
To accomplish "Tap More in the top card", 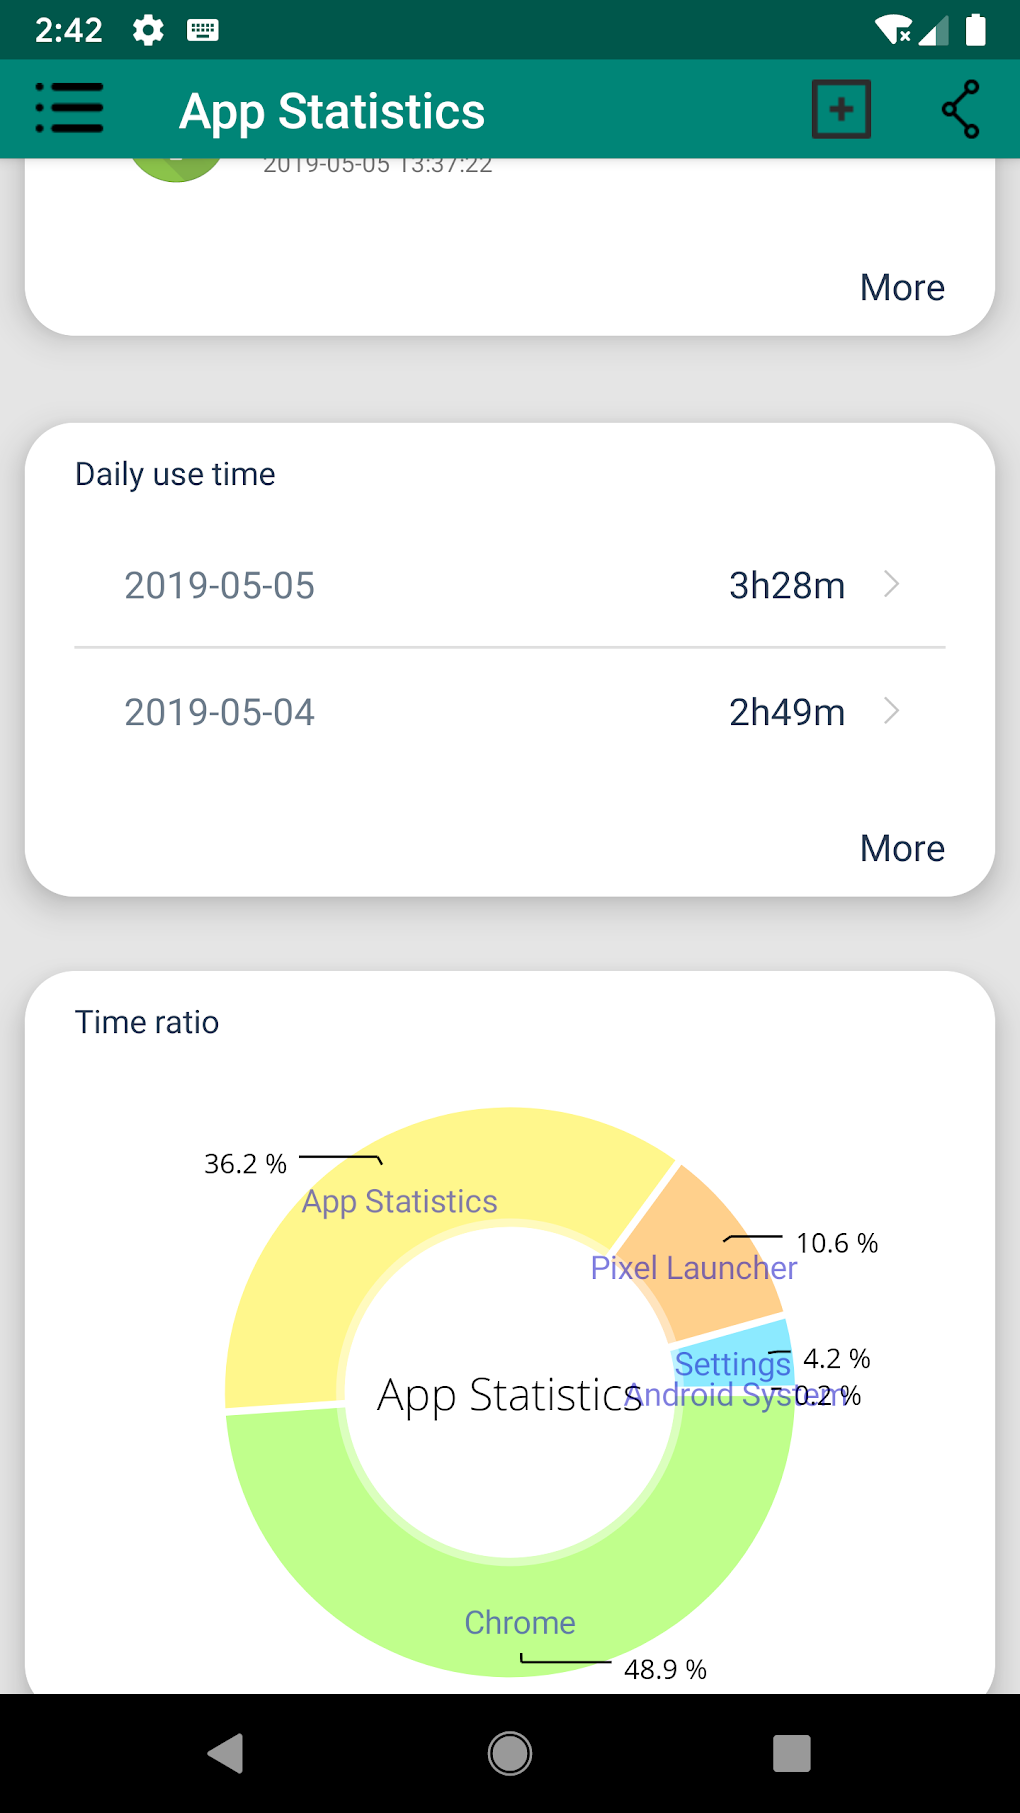I will [x=902, y=288].
